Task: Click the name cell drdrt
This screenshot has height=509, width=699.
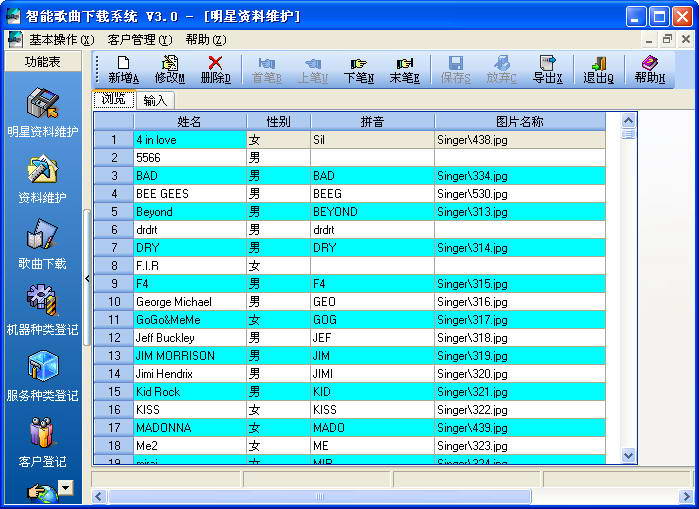Action: click(190, 230)
